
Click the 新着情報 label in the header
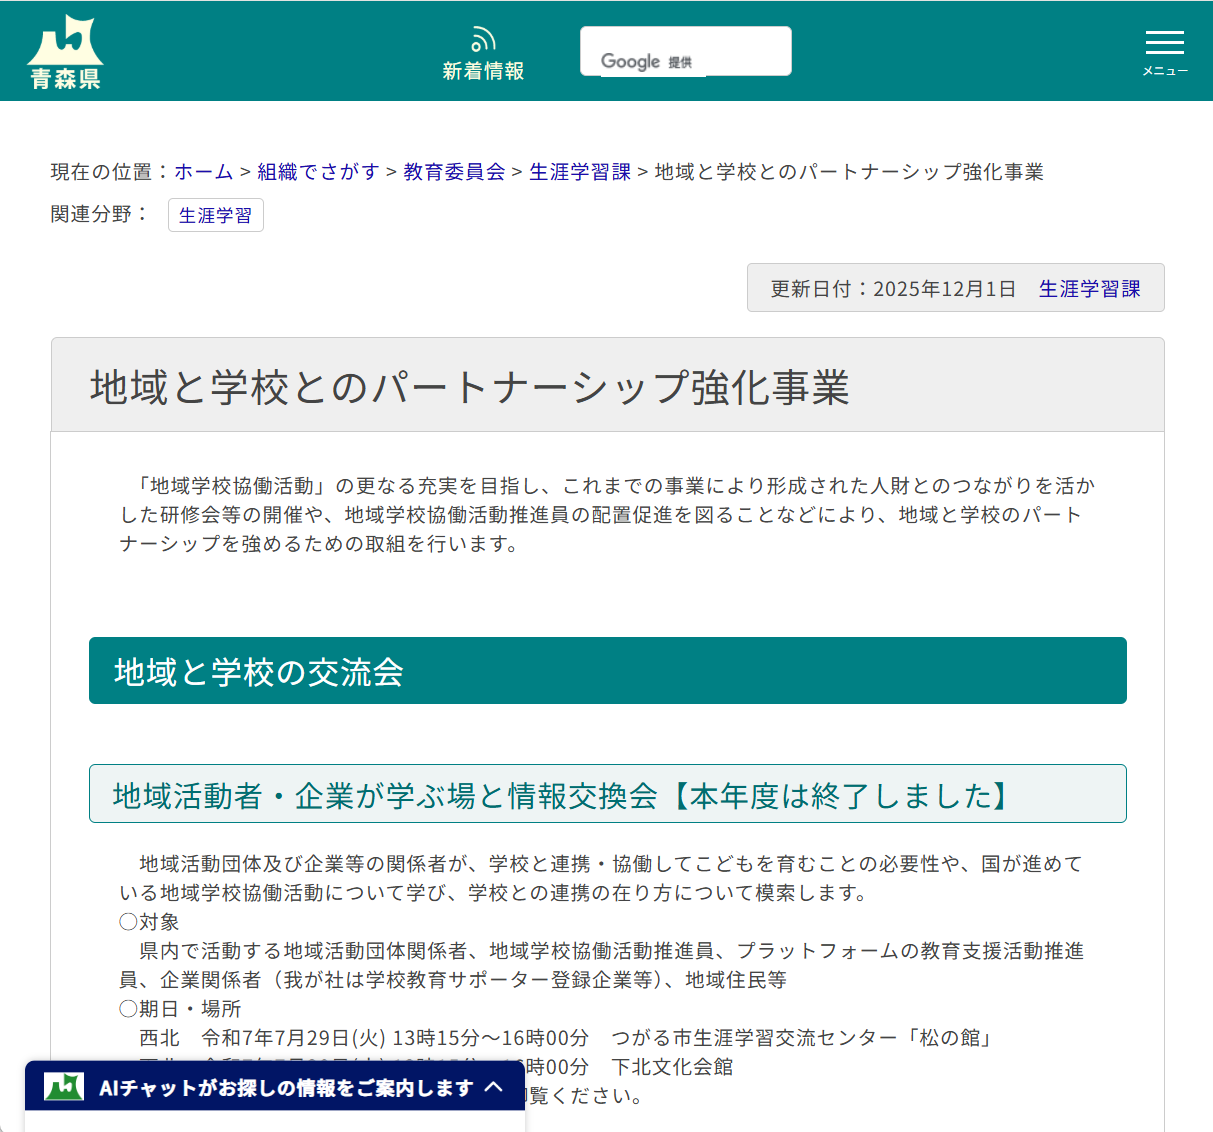coord(484,70)
